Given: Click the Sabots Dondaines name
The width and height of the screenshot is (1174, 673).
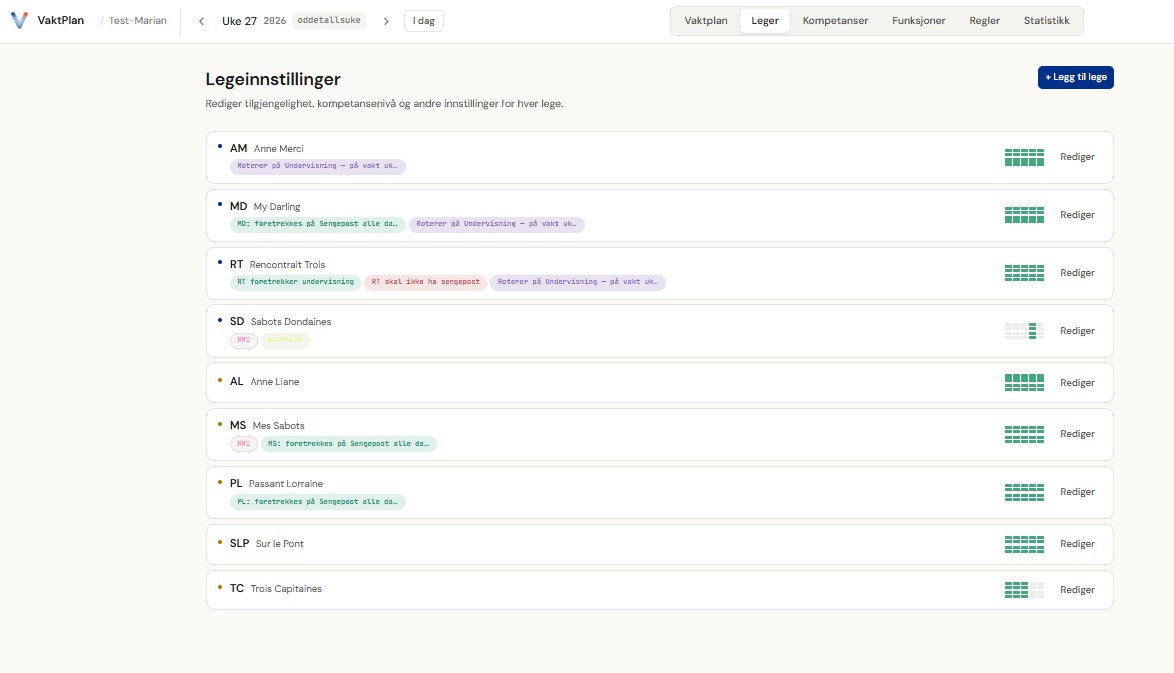Looking at the screenshot, I should pos(291,322).
